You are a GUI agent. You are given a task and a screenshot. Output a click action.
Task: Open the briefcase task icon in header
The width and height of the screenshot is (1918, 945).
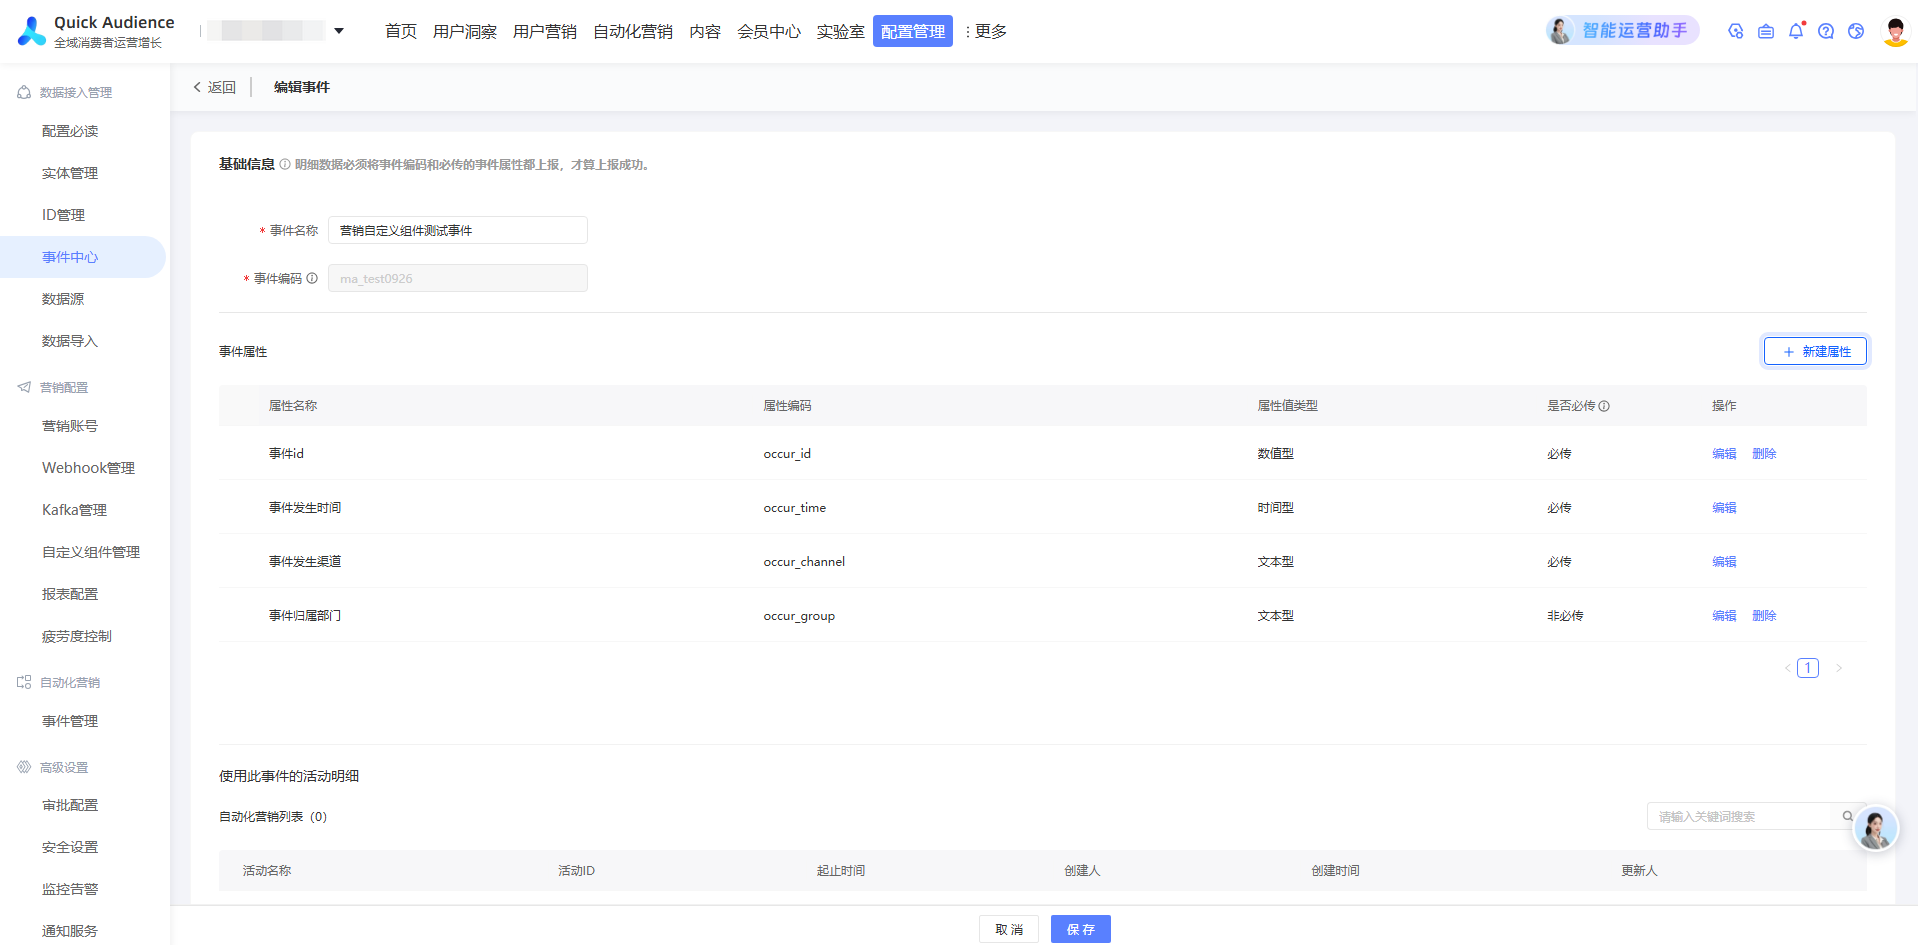pos(1766,31)
